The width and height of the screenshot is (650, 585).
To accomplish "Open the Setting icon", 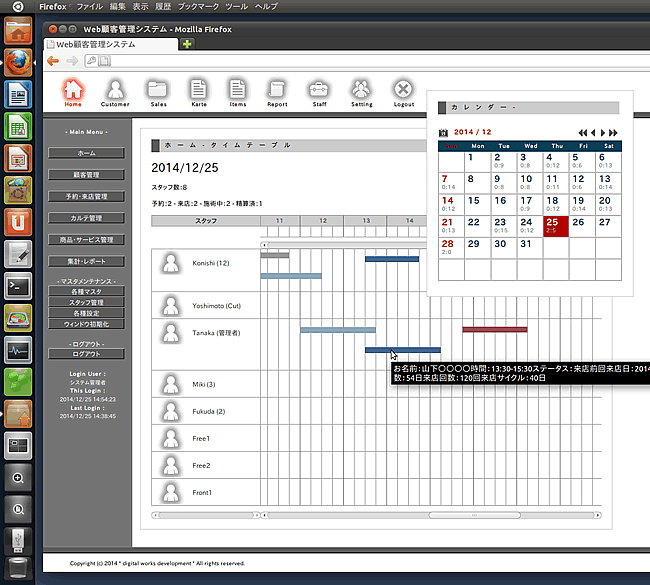I will click(x=361, y=90).
